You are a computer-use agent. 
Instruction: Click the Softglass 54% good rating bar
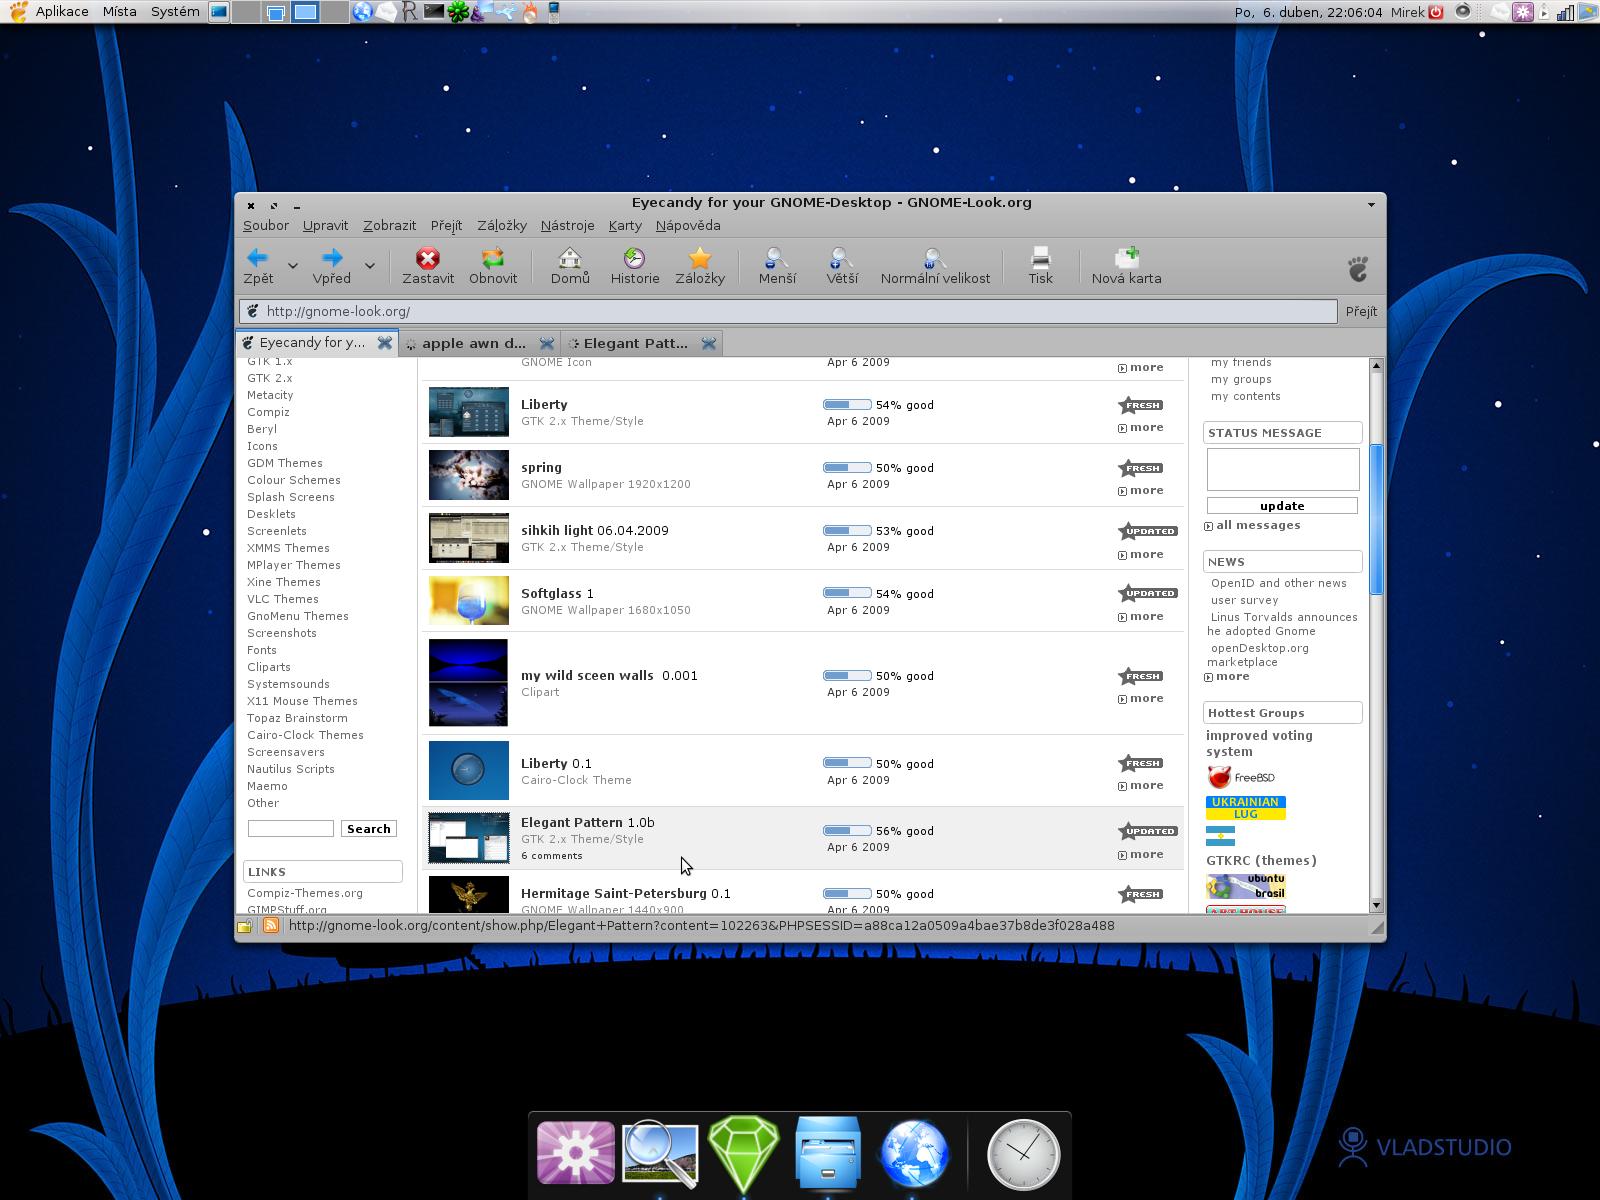(x=847, y=593)
